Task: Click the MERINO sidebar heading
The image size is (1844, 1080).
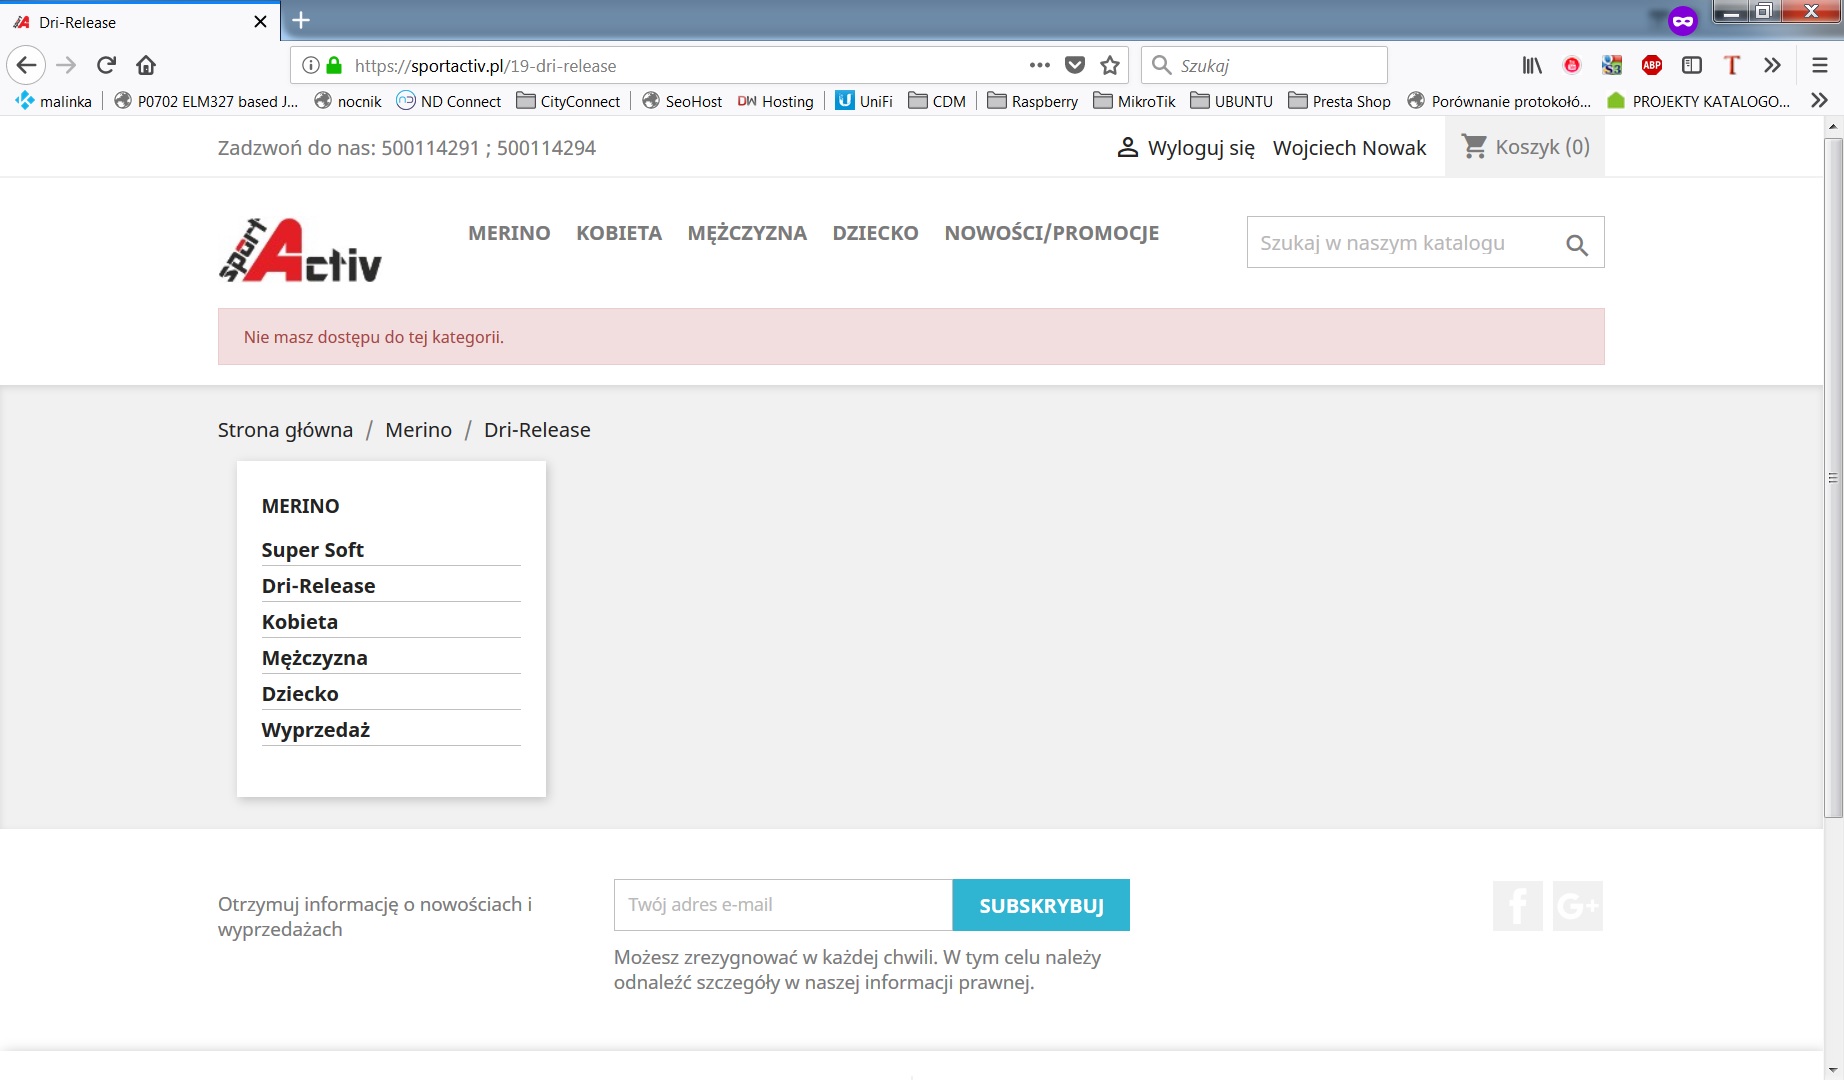Action: pos(300,506)
